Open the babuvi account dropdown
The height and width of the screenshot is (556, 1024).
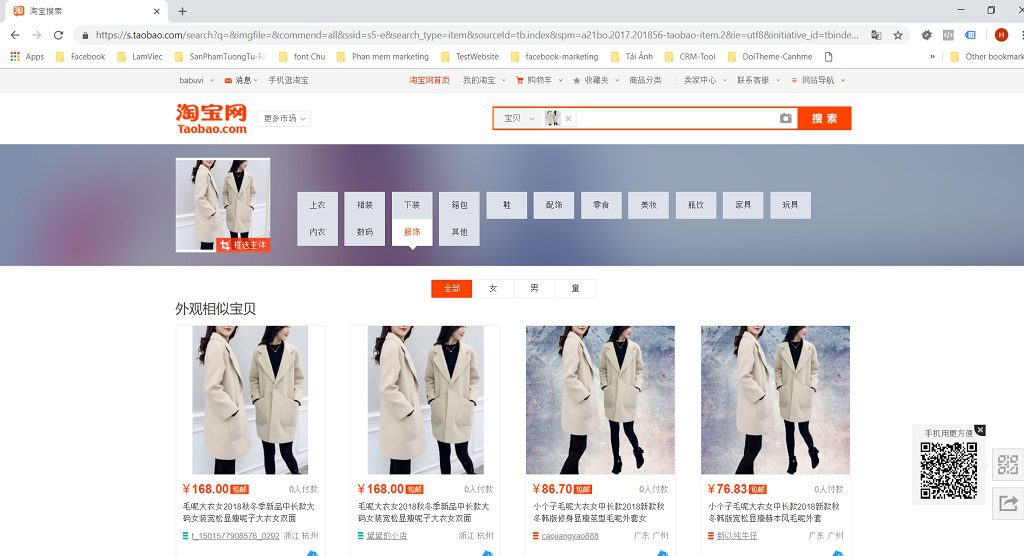coord(197,80)
